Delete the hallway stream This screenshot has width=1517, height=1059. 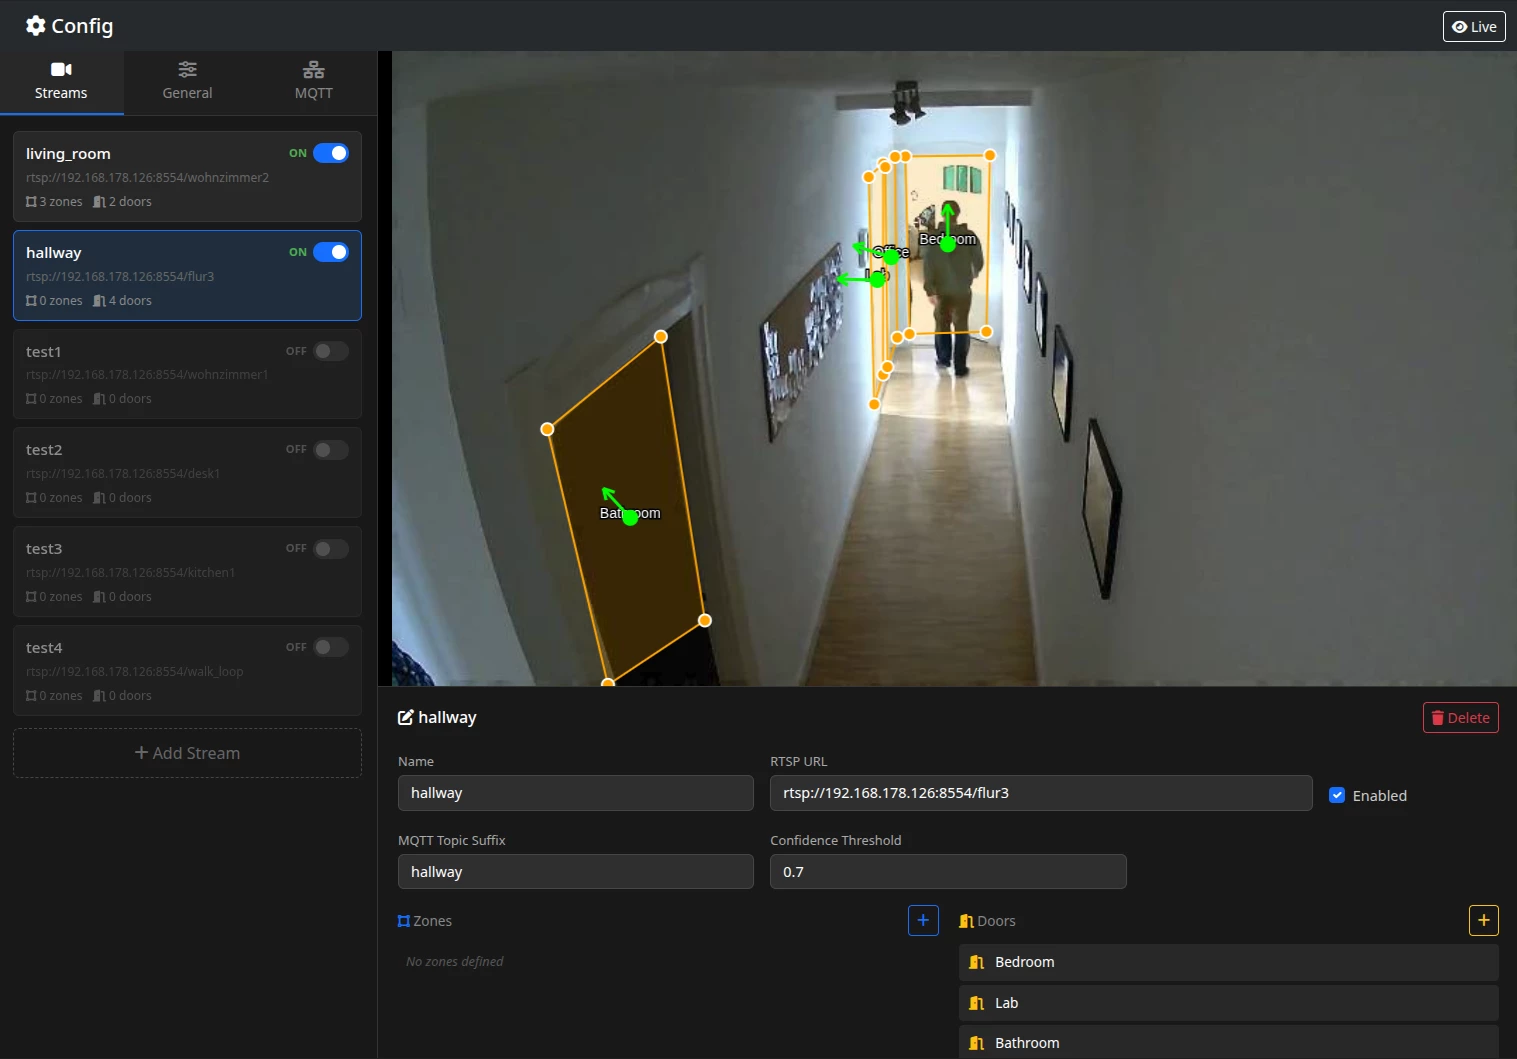pos(1460,718)
